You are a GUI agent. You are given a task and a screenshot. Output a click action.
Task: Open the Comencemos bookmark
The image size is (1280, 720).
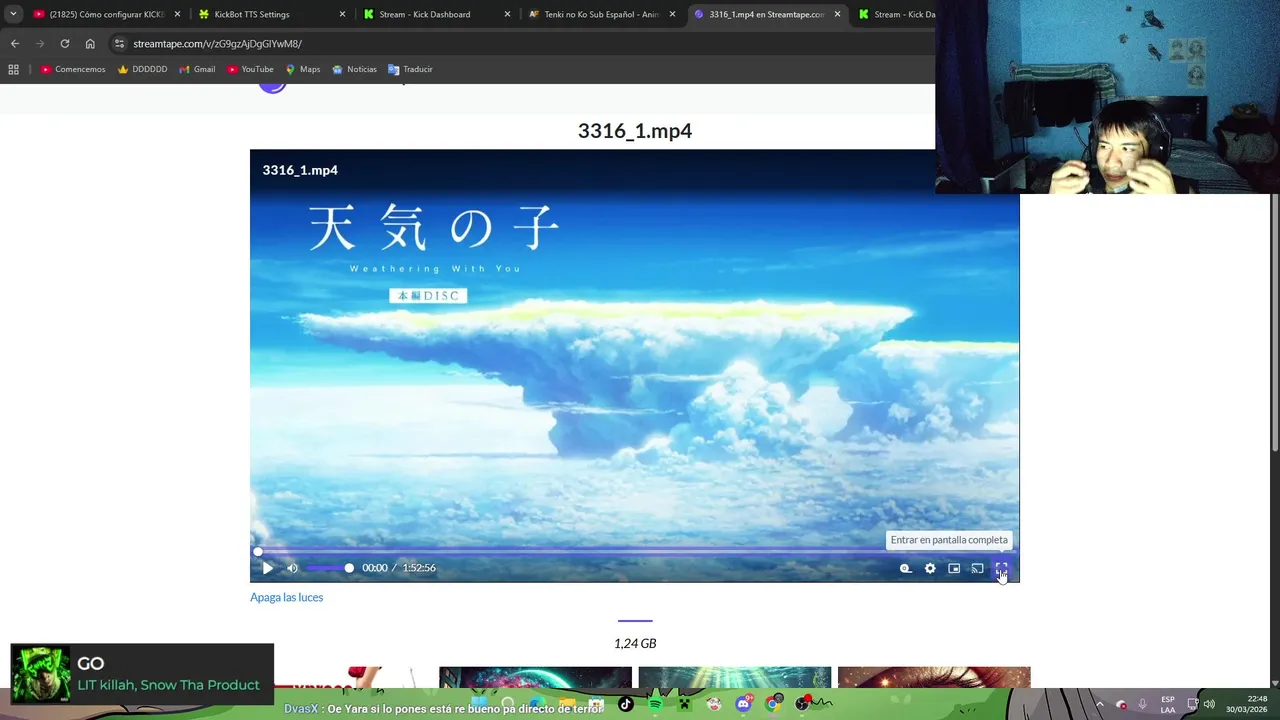point(73,69)
